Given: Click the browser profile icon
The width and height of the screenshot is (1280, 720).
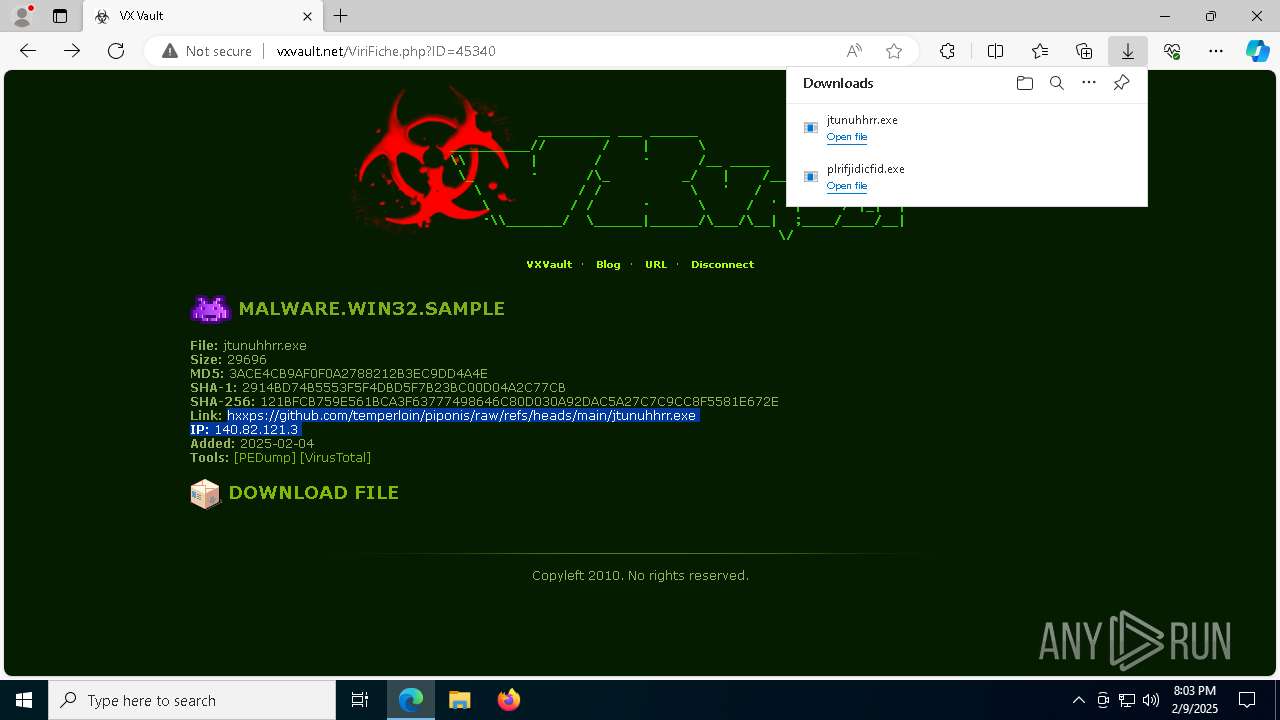Looking at the screenshot, I should click(x=22, y=16).
